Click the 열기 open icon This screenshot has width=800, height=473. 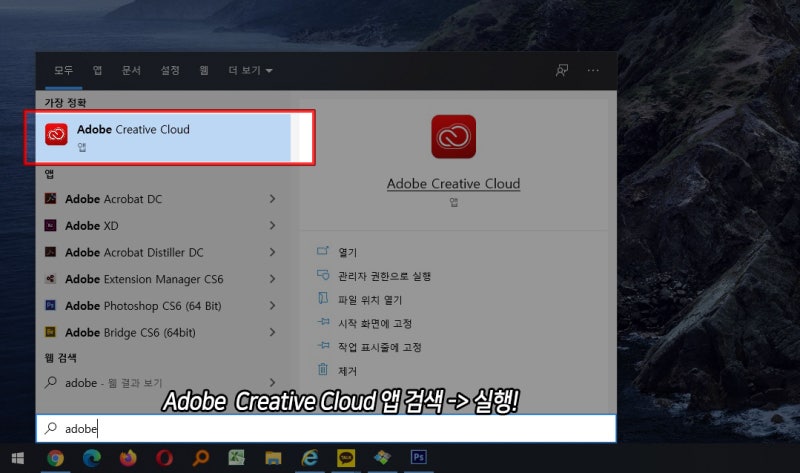[323, 251]
